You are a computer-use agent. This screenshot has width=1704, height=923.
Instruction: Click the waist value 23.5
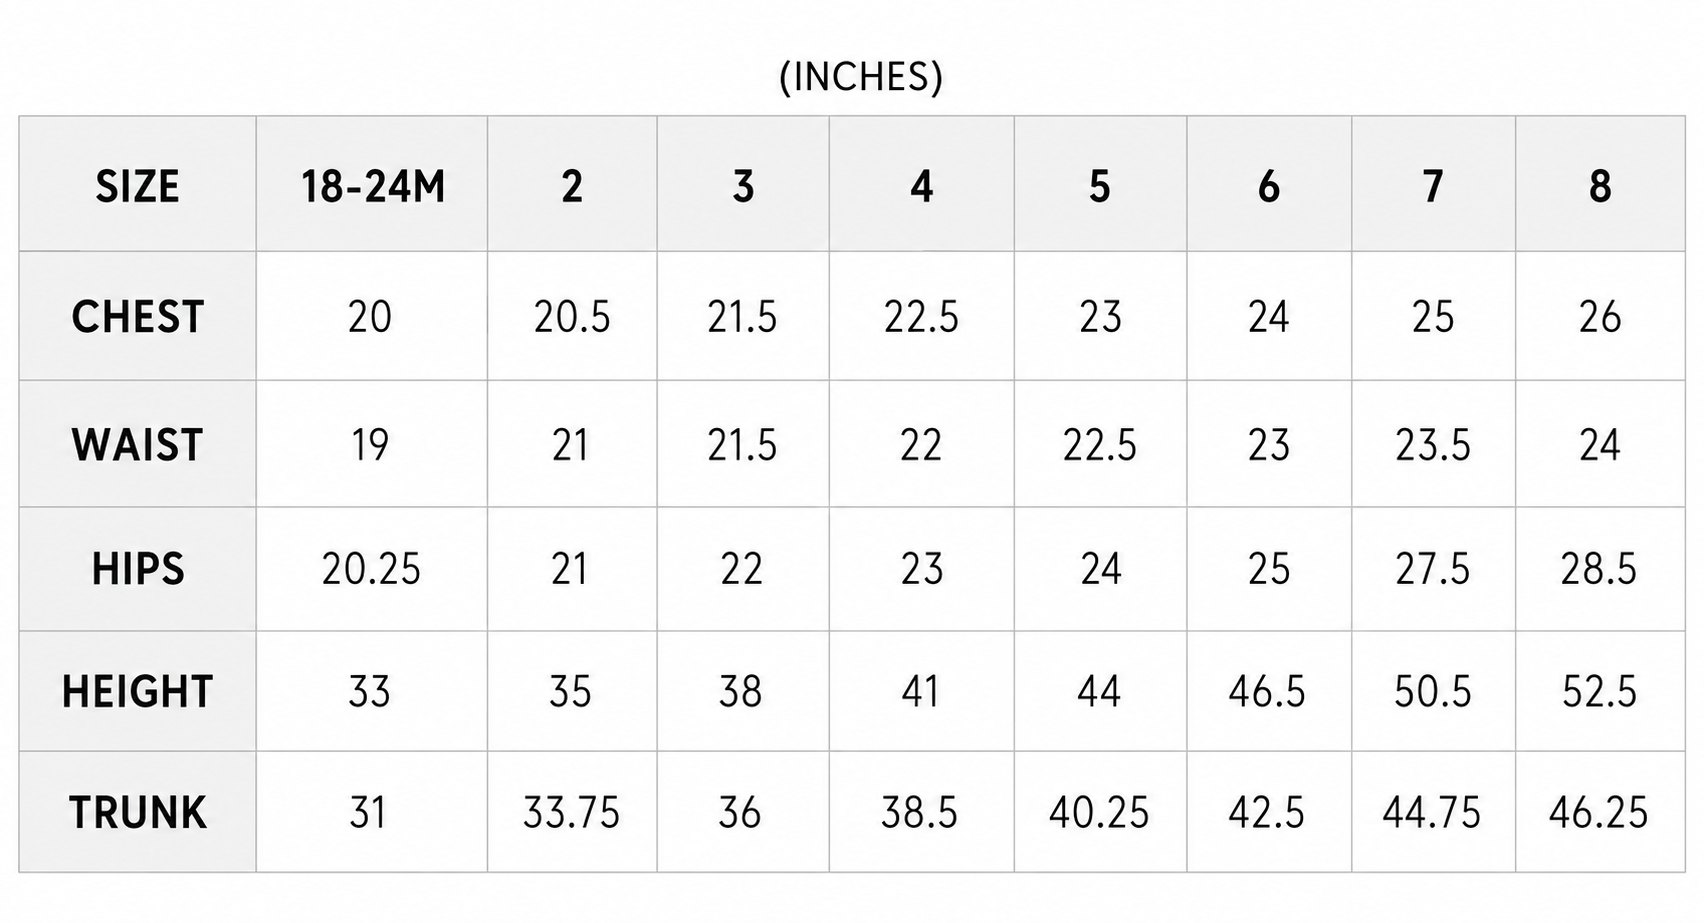(1433, 445)
